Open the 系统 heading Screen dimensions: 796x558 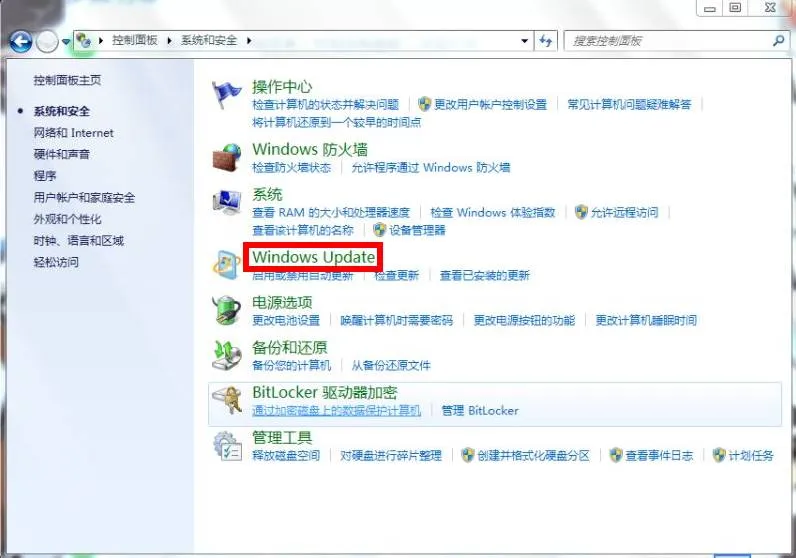pos(267,194)
